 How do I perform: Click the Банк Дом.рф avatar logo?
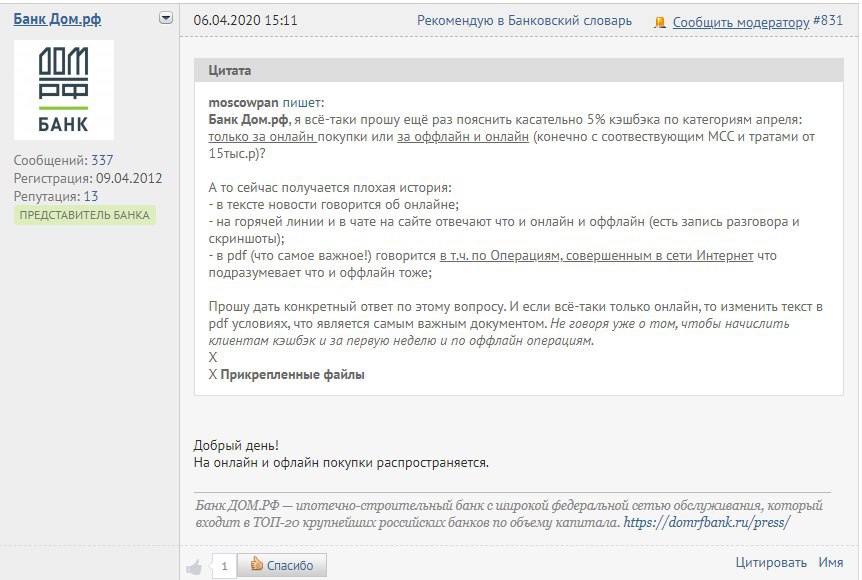coord(64,90)
